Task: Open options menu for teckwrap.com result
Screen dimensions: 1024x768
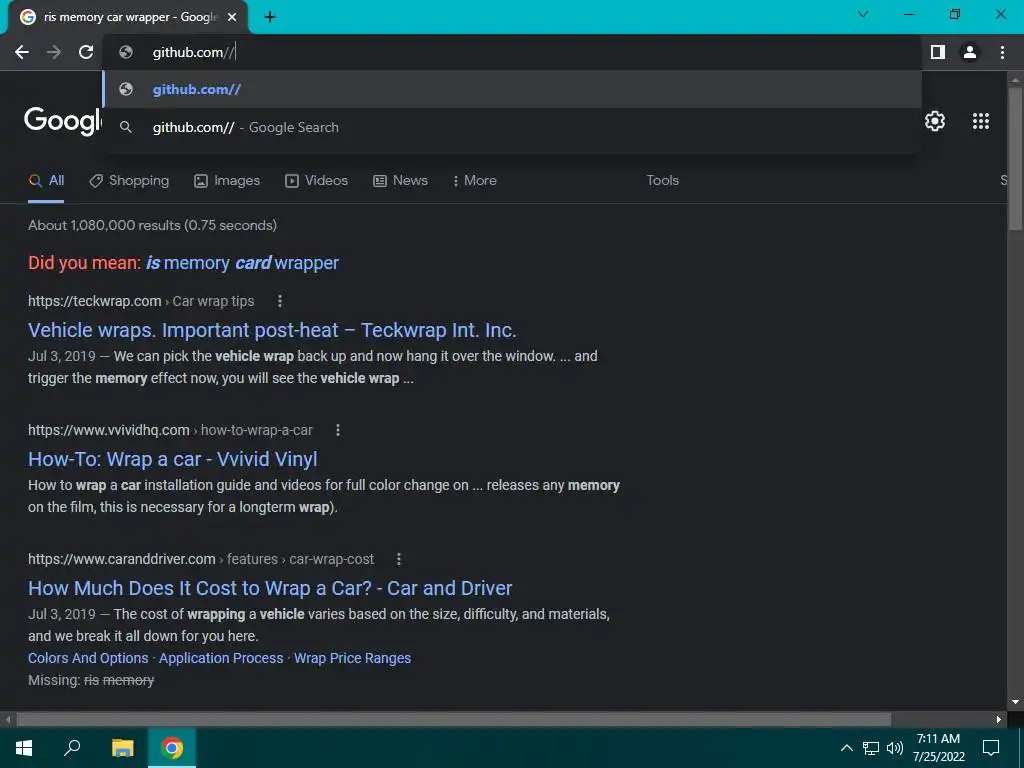Action: click(x=280, y=301)
